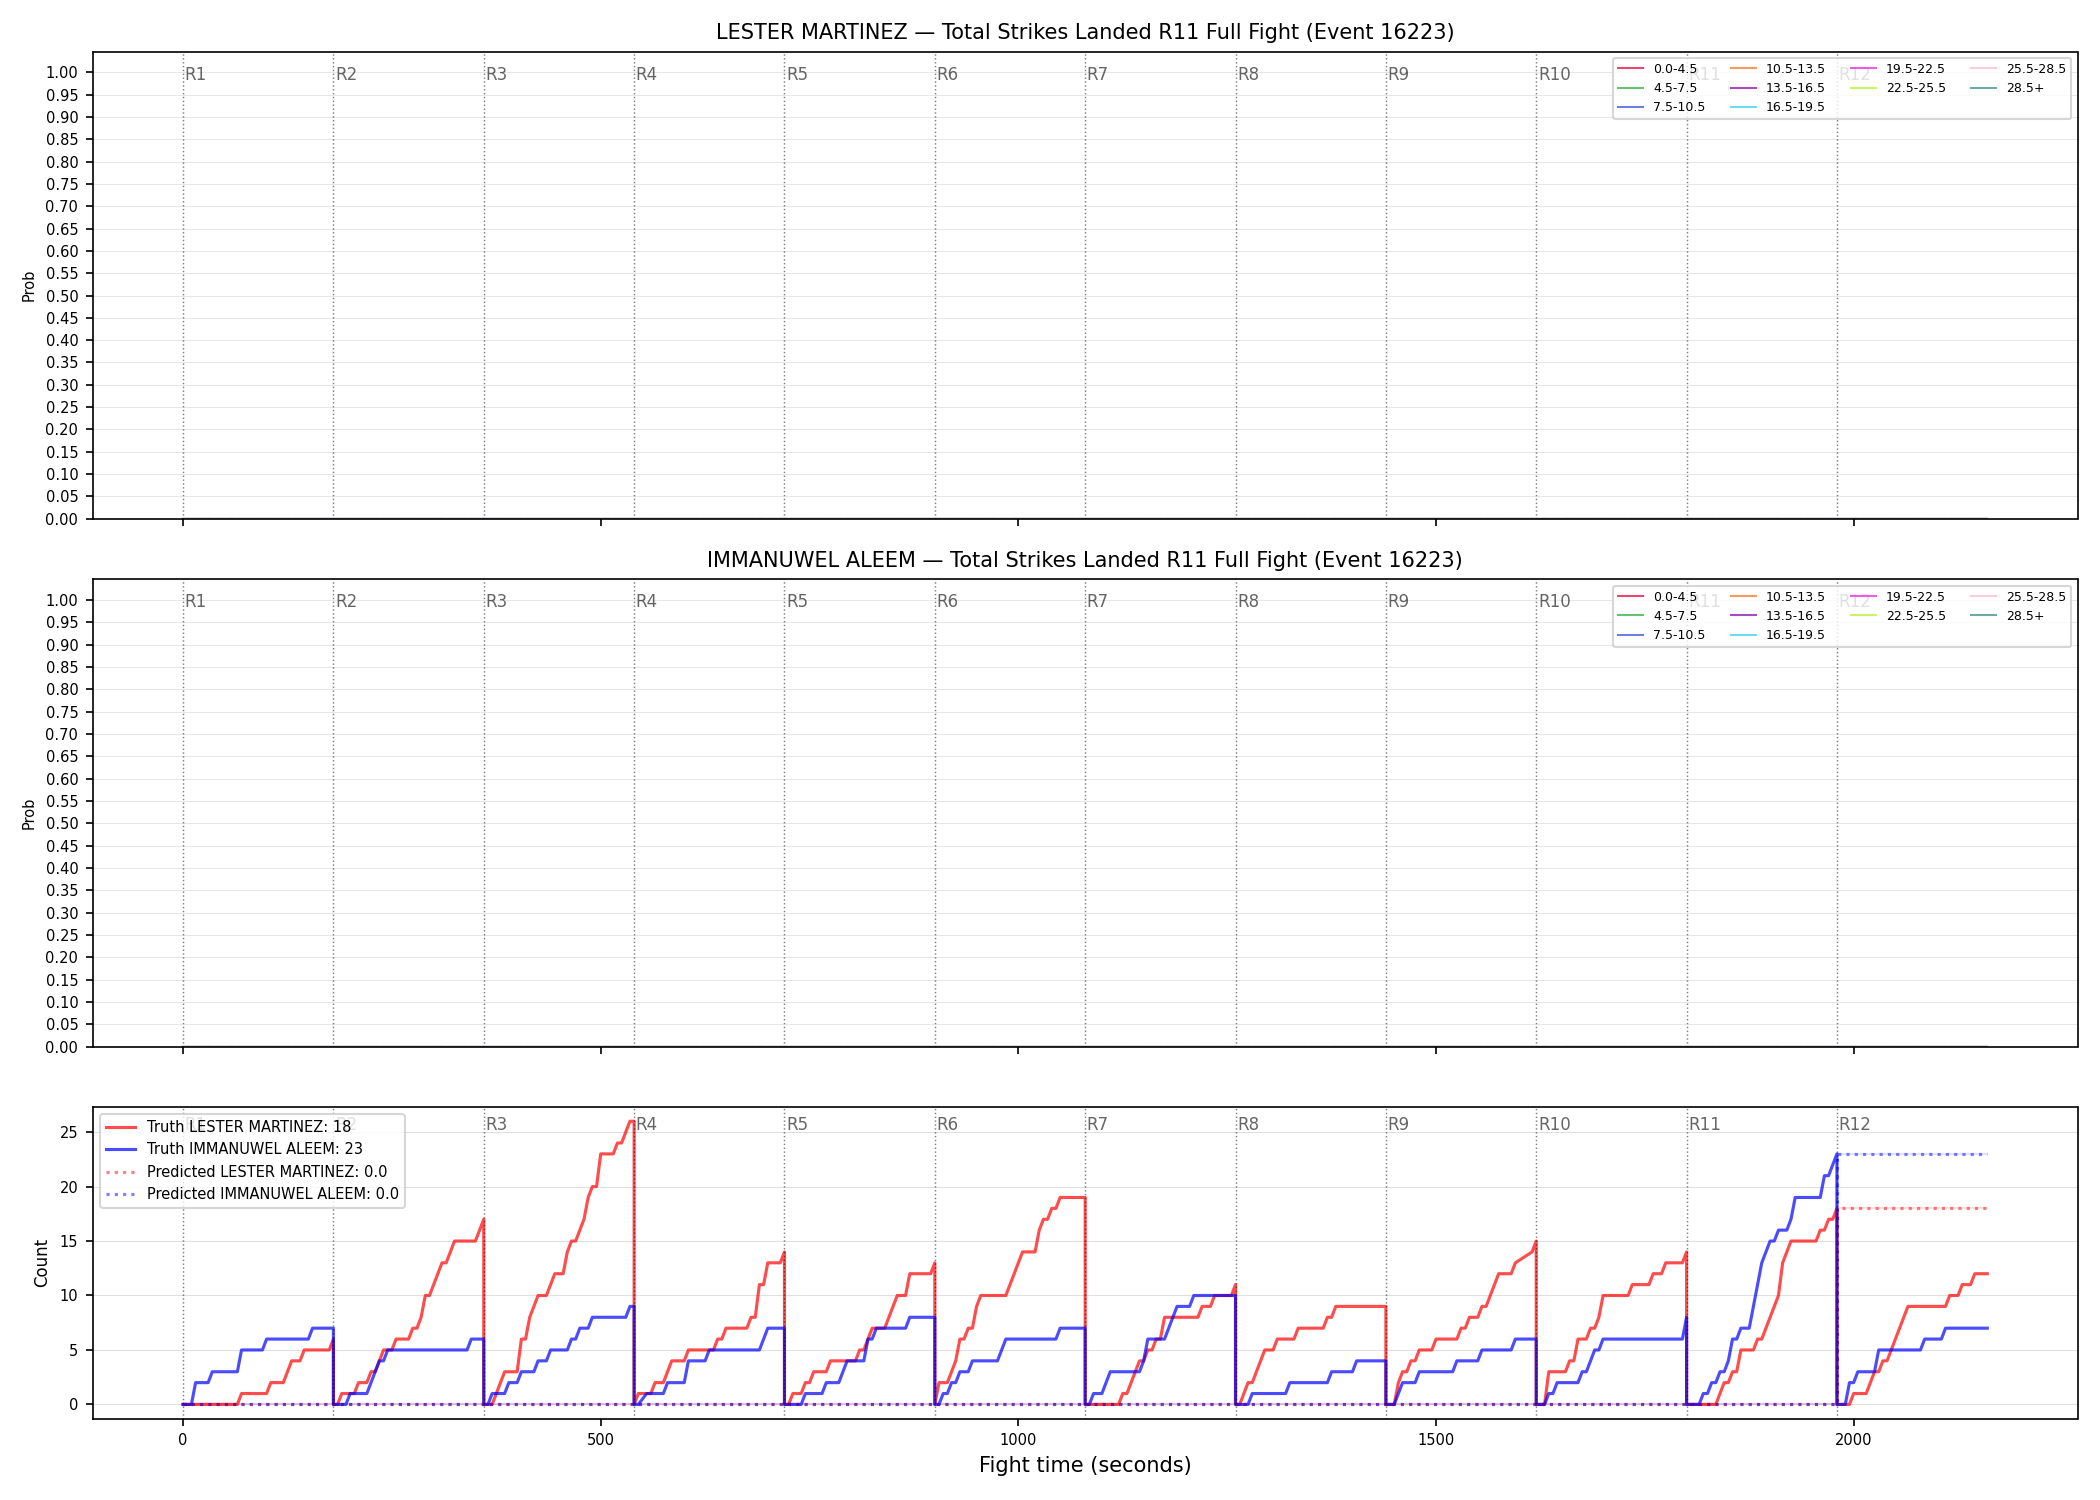Click the 'Count' y-axis label

click(x=41, y=1263)
